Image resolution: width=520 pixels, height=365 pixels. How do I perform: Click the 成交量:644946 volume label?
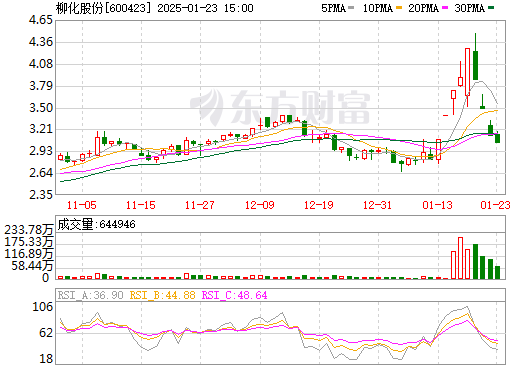pyautogui.click(x=96, y=224)
